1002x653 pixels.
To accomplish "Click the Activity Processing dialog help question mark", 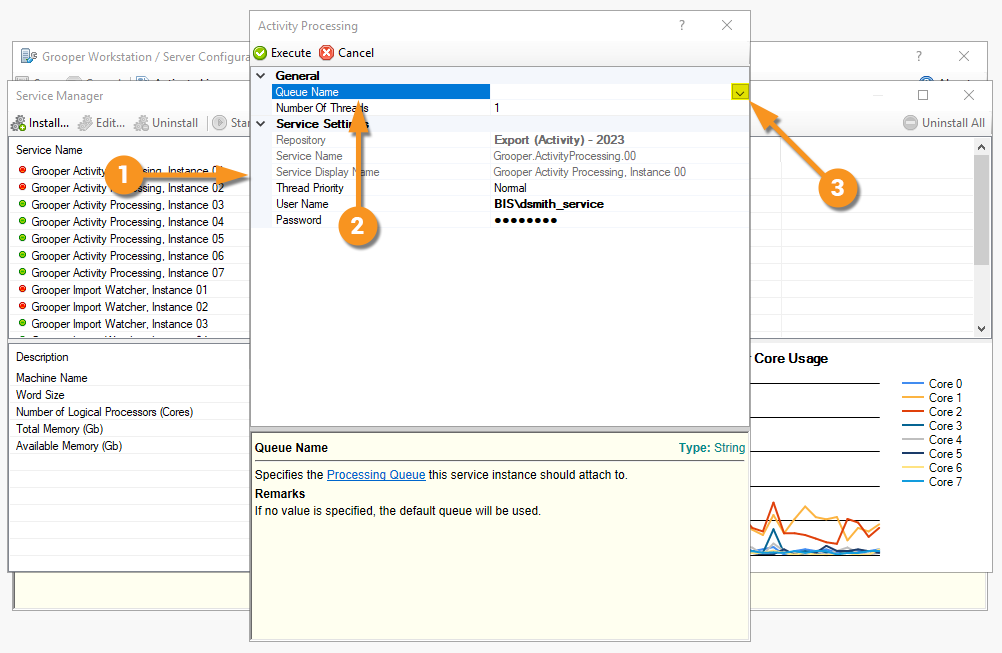I will (x=682, y=26).
